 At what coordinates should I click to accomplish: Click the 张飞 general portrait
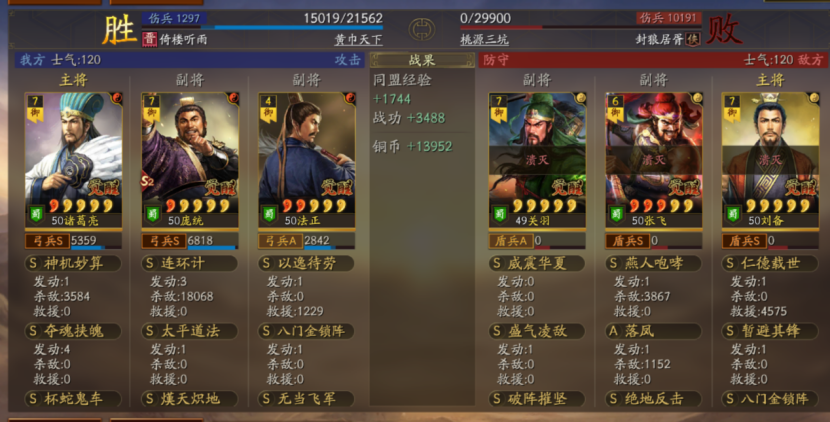pos(654,160)
